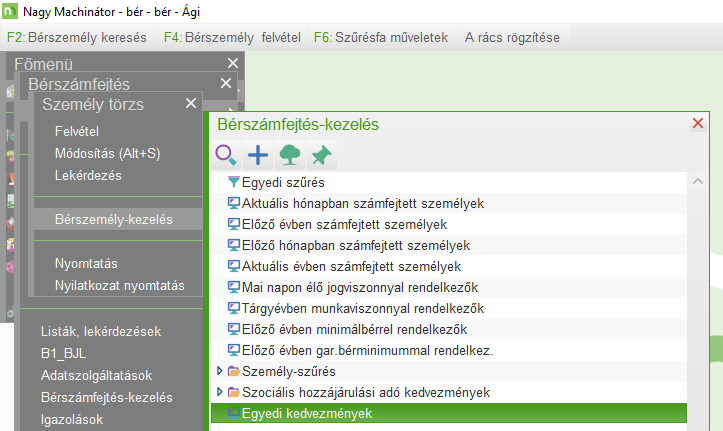
Task: Select Módosítás (Alt+S) in Személy törzs
Action: 107,153
